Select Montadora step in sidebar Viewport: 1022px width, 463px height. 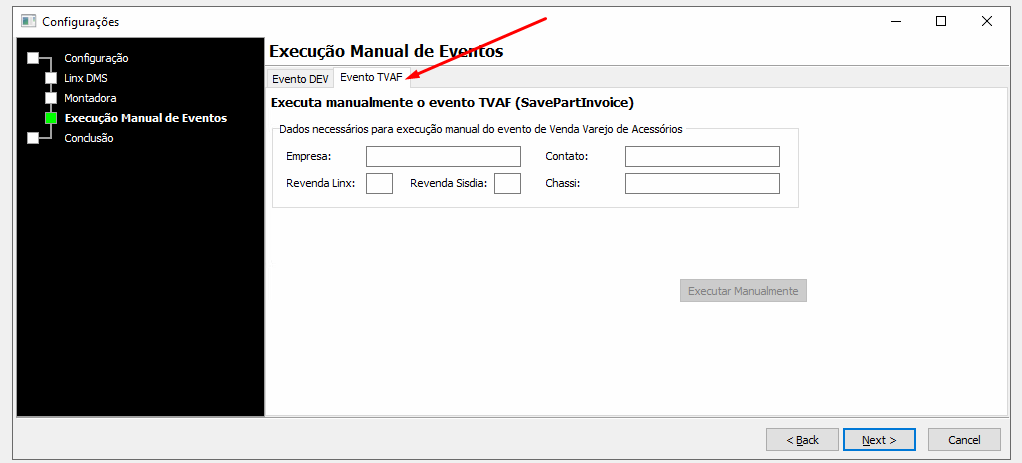(90, 98)
